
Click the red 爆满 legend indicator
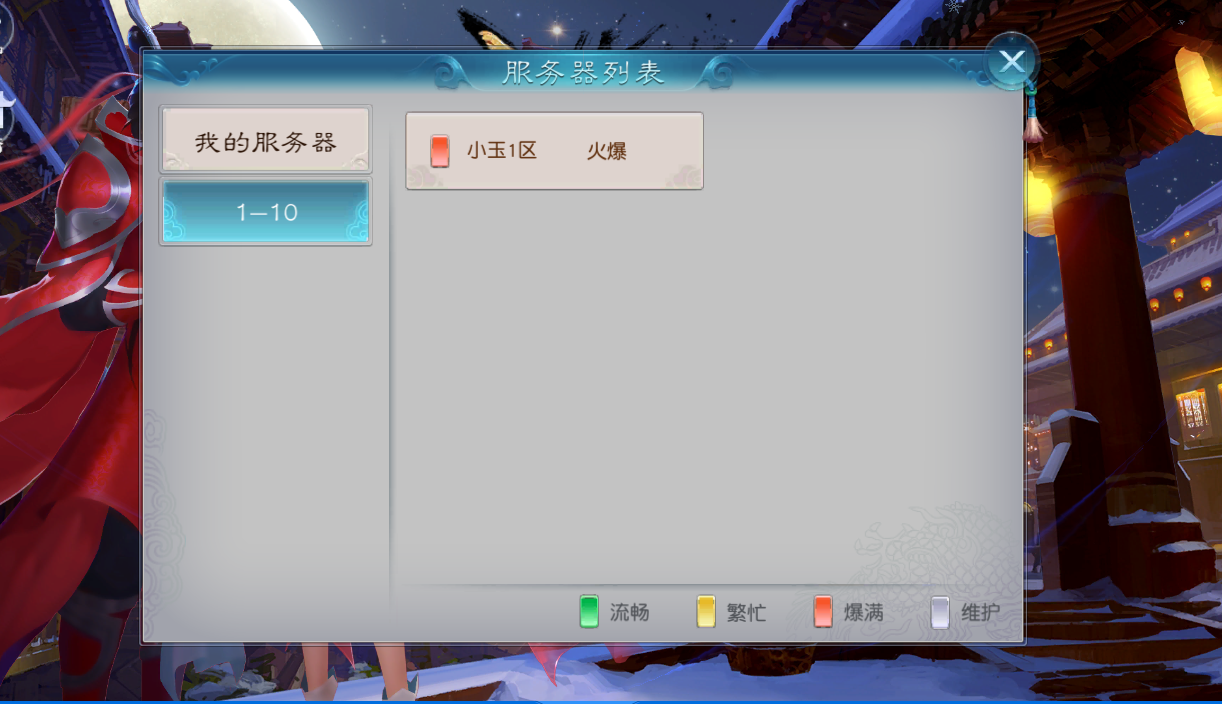(823, 611)
